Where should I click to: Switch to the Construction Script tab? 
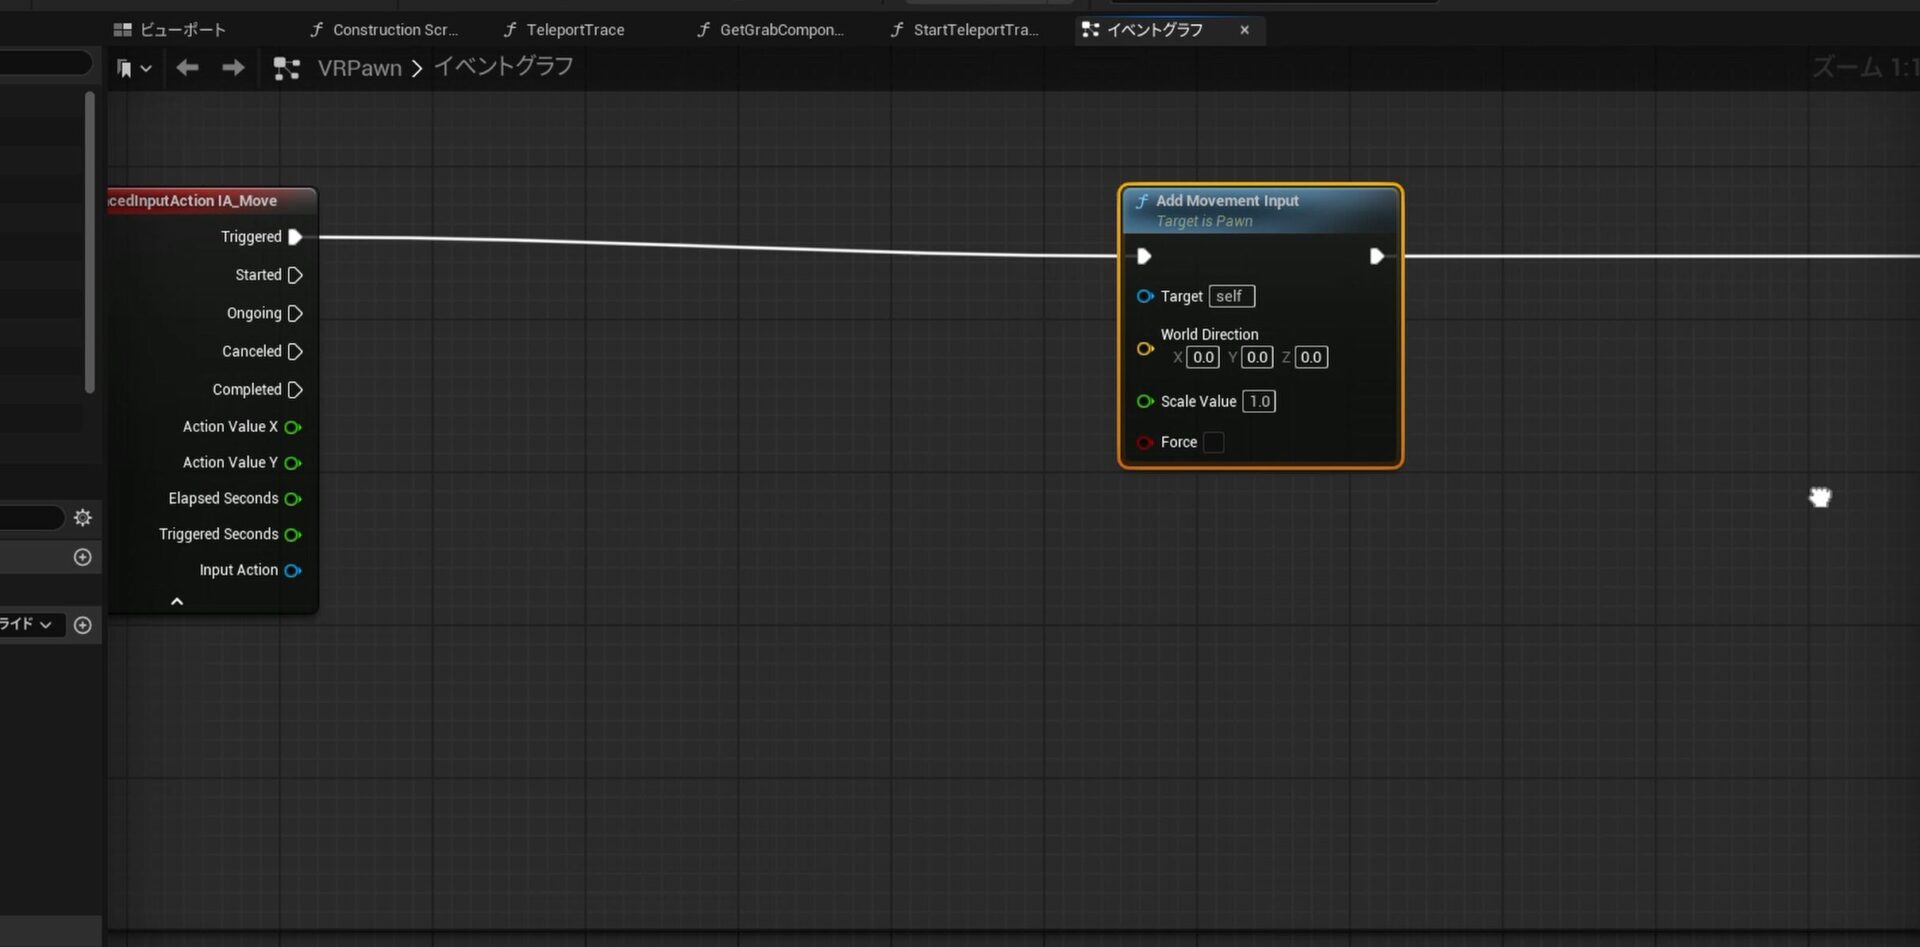pyautogui.click(x=394, y=30)
